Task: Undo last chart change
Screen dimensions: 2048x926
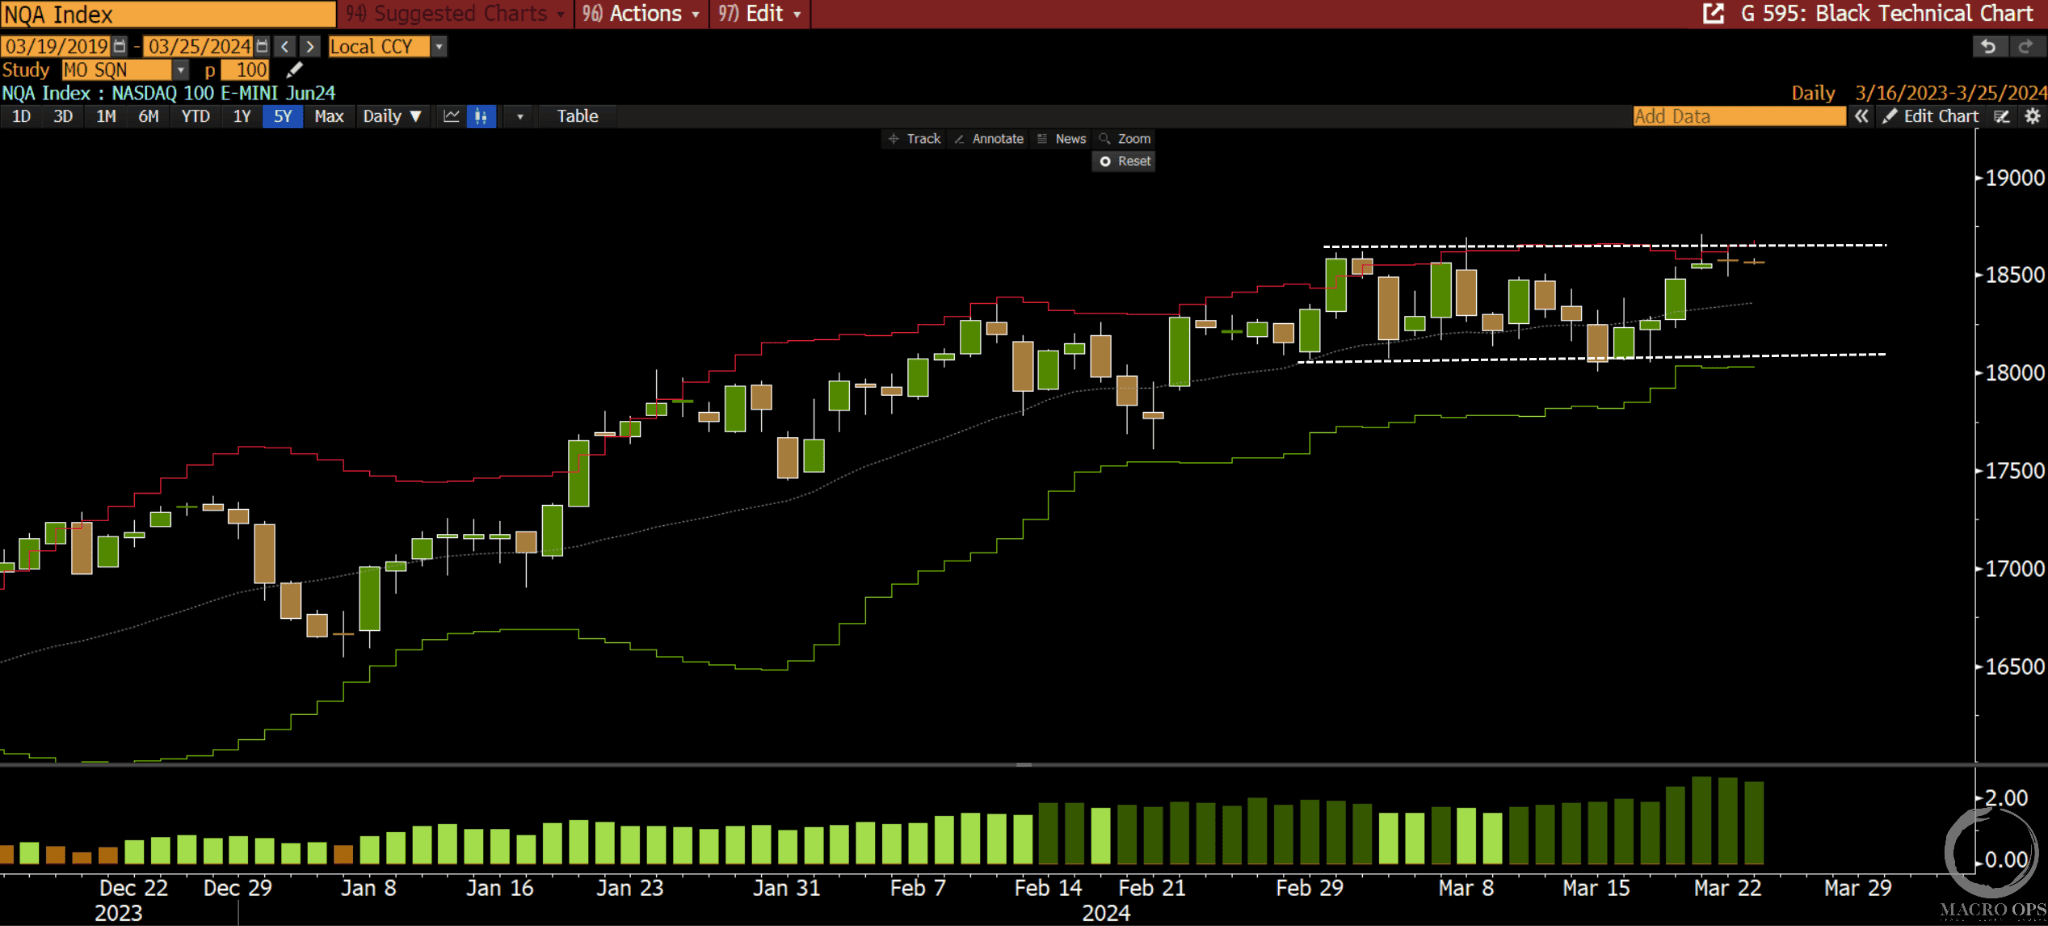Action: [1988, 46]
